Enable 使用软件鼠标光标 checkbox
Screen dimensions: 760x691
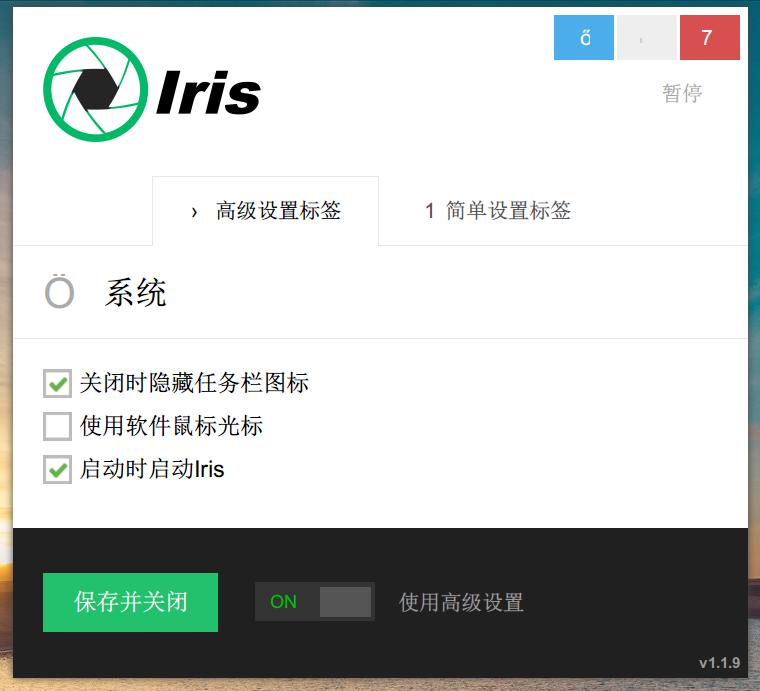click(x=58, y=426)
